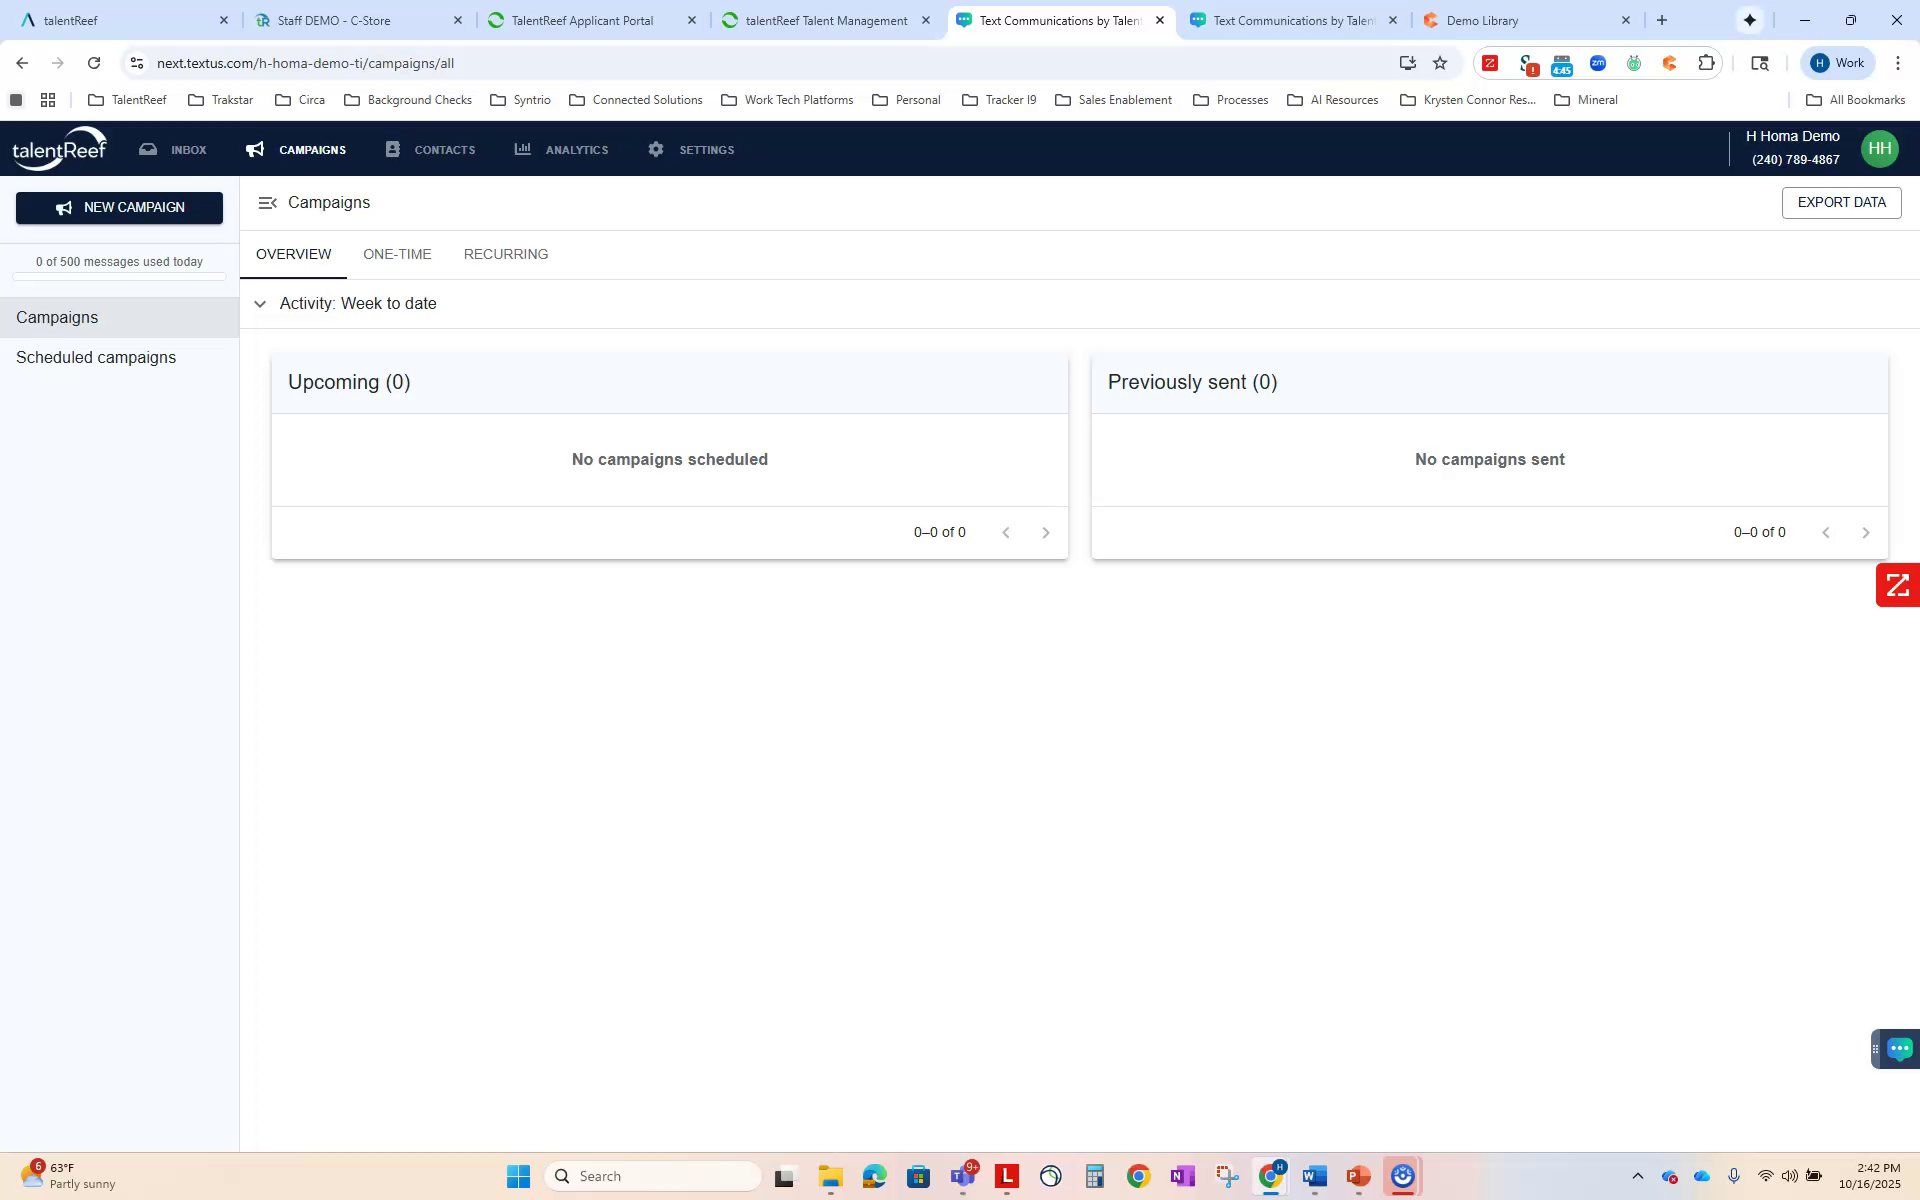Open the red Zoom side panel icon
1920x1200 pixels.
pos(1897,585)
